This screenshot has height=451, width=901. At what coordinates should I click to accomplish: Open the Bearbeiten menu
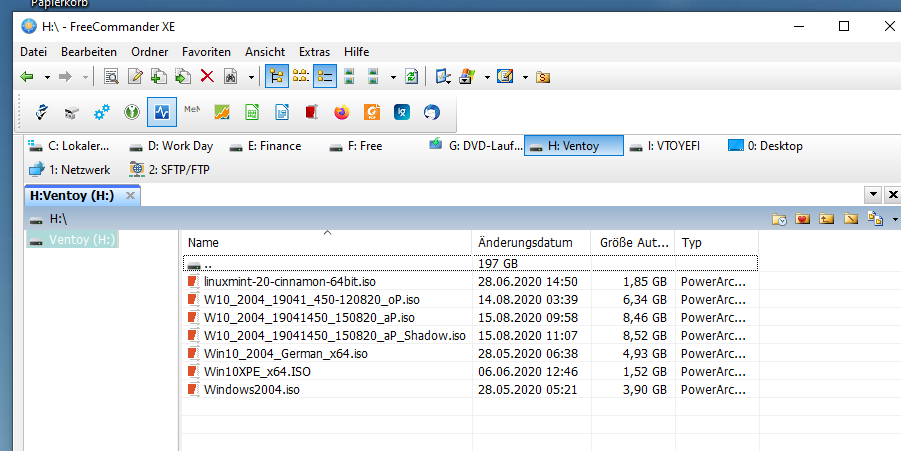point(89,52)
